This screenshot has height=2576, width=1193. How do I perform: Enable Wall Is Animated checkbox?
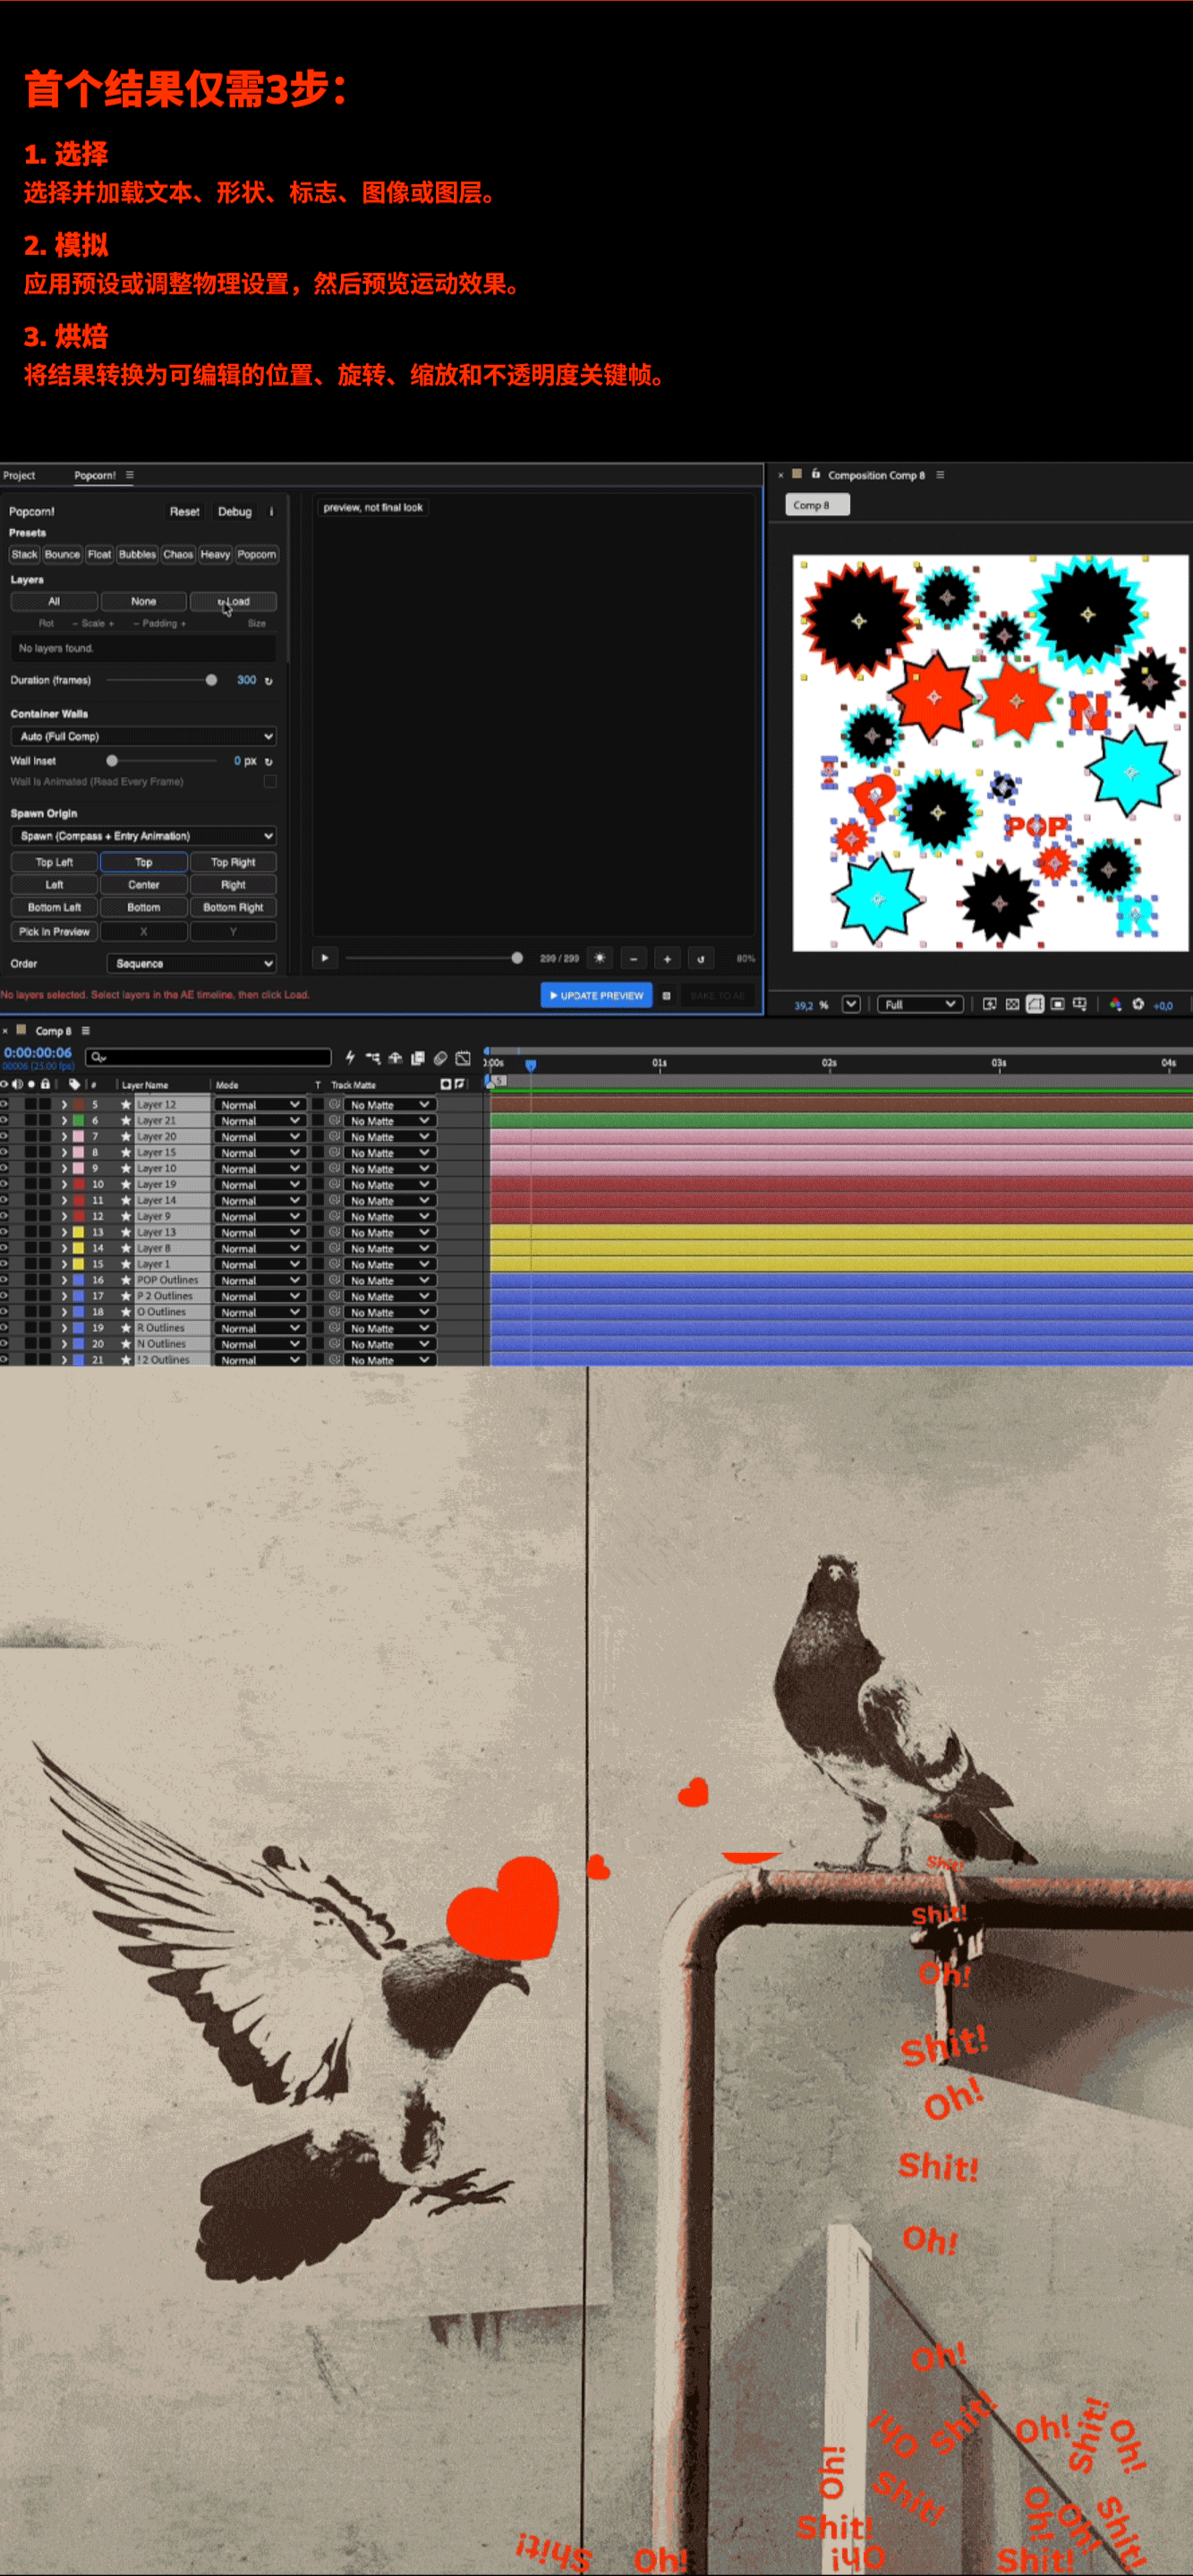pos(270,782)
